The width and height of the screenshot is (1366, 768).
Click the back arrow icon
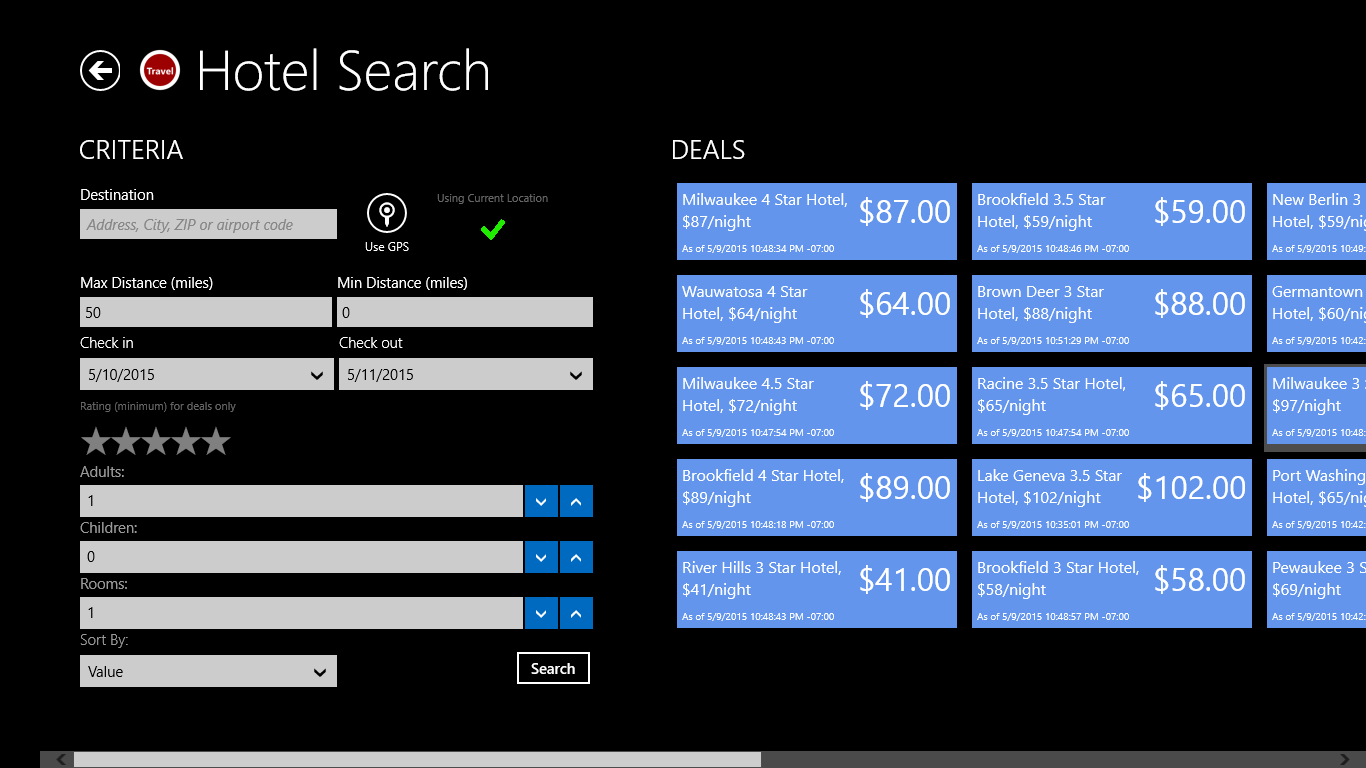[x=100, y=71]
